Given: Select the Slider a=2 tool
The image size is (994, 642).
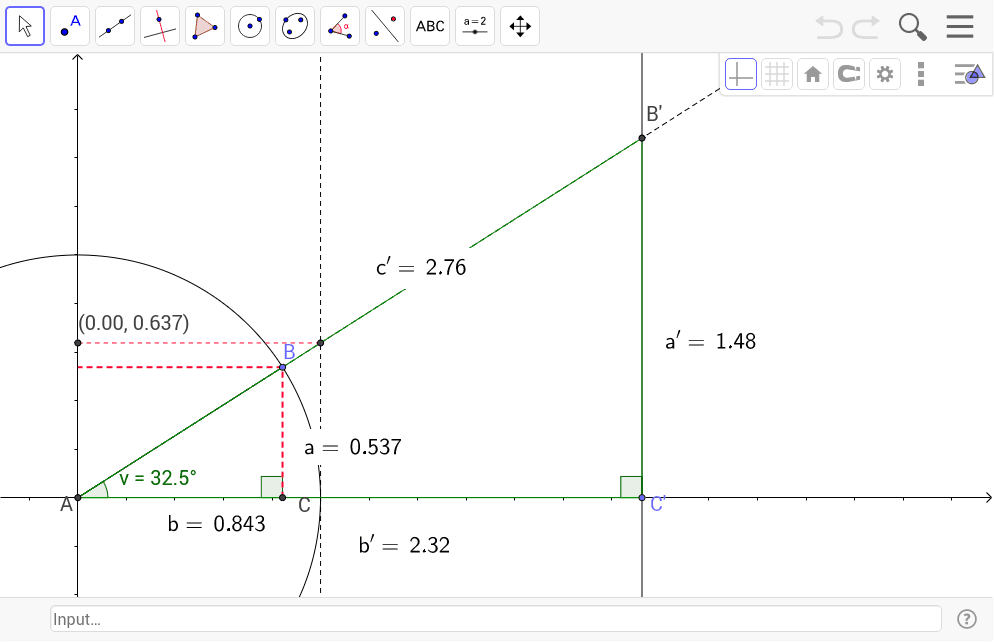Looking at the screenshot, I should [475, 26].
